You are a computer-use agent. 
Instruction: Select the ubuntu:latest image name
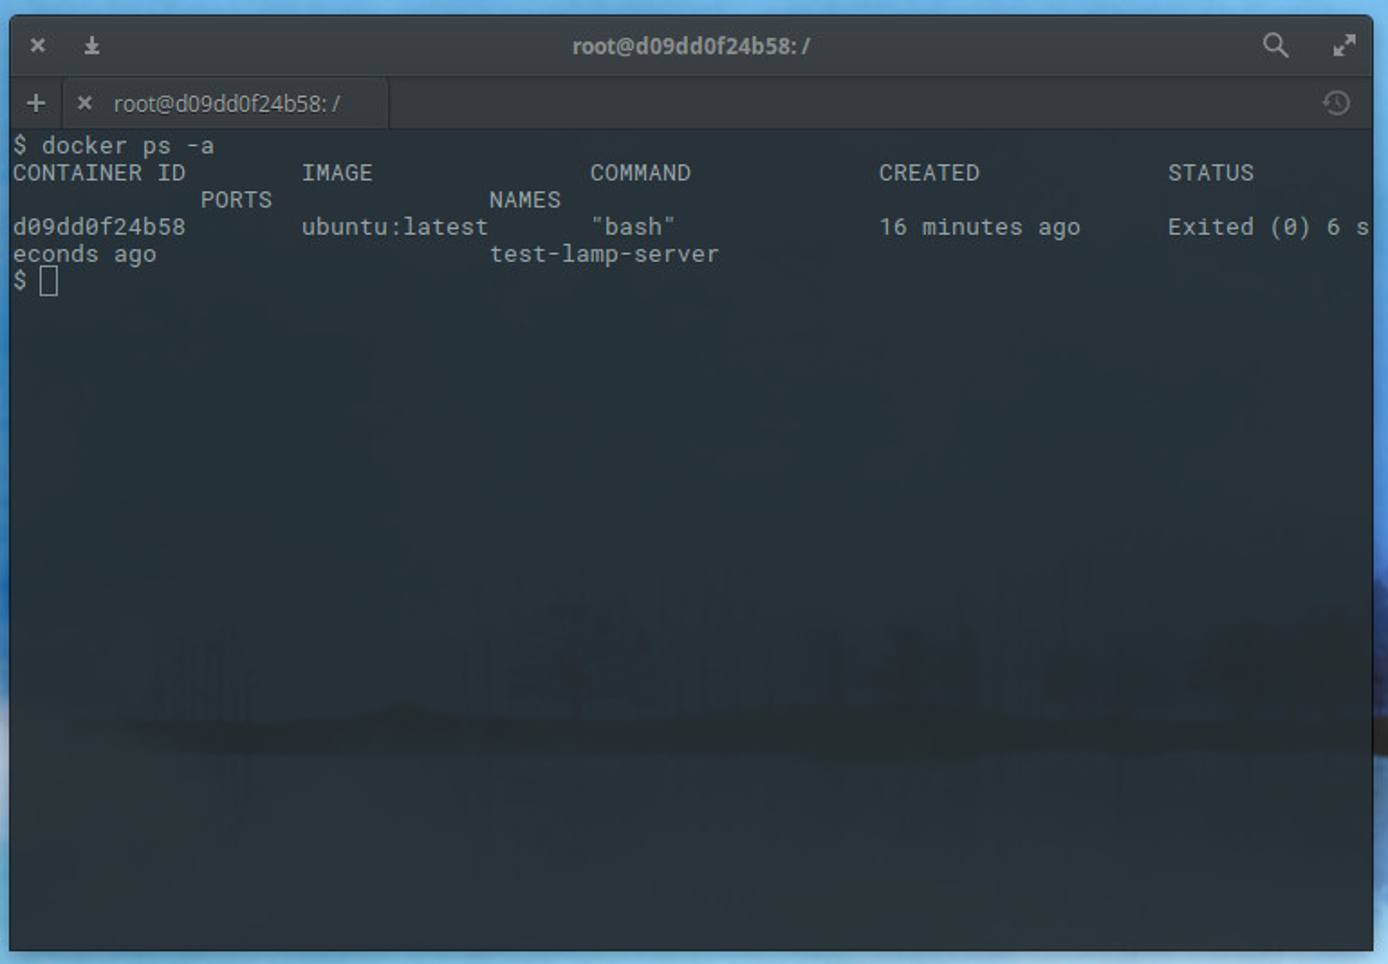pos(395,227)
